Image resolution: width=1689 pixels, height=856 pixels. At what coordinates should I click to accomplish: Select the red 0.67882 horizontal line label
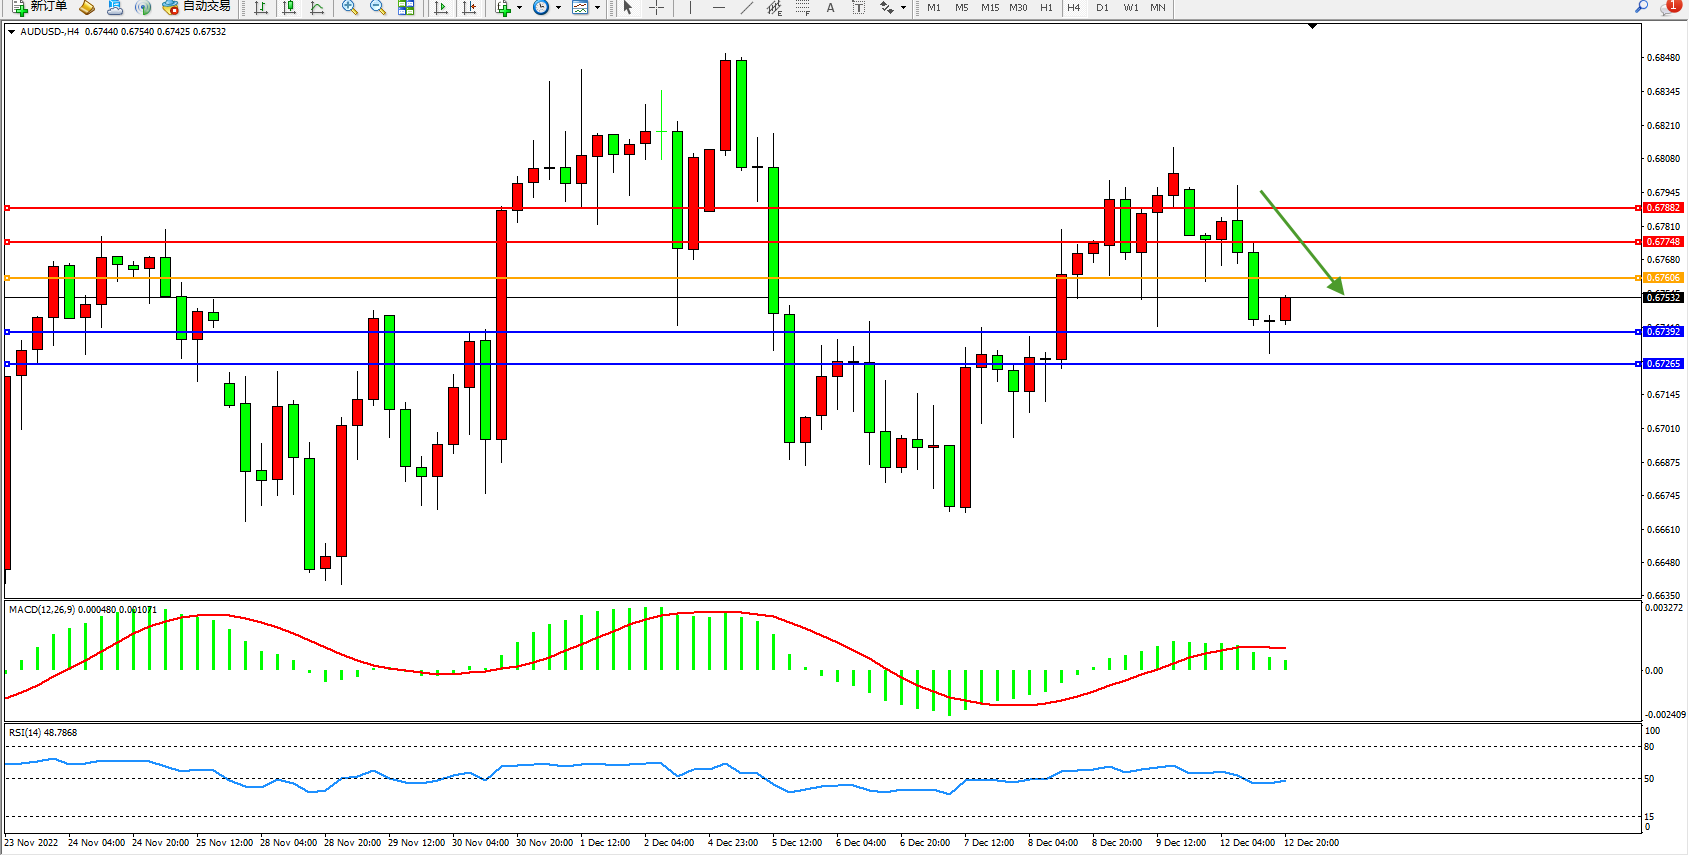[1663, 208]
